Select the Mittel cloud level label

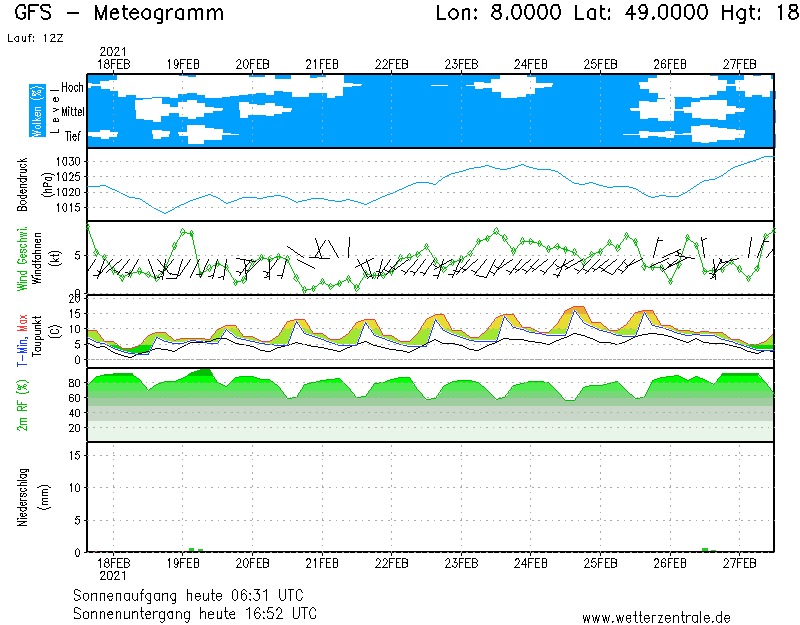(x=71, y=112)
